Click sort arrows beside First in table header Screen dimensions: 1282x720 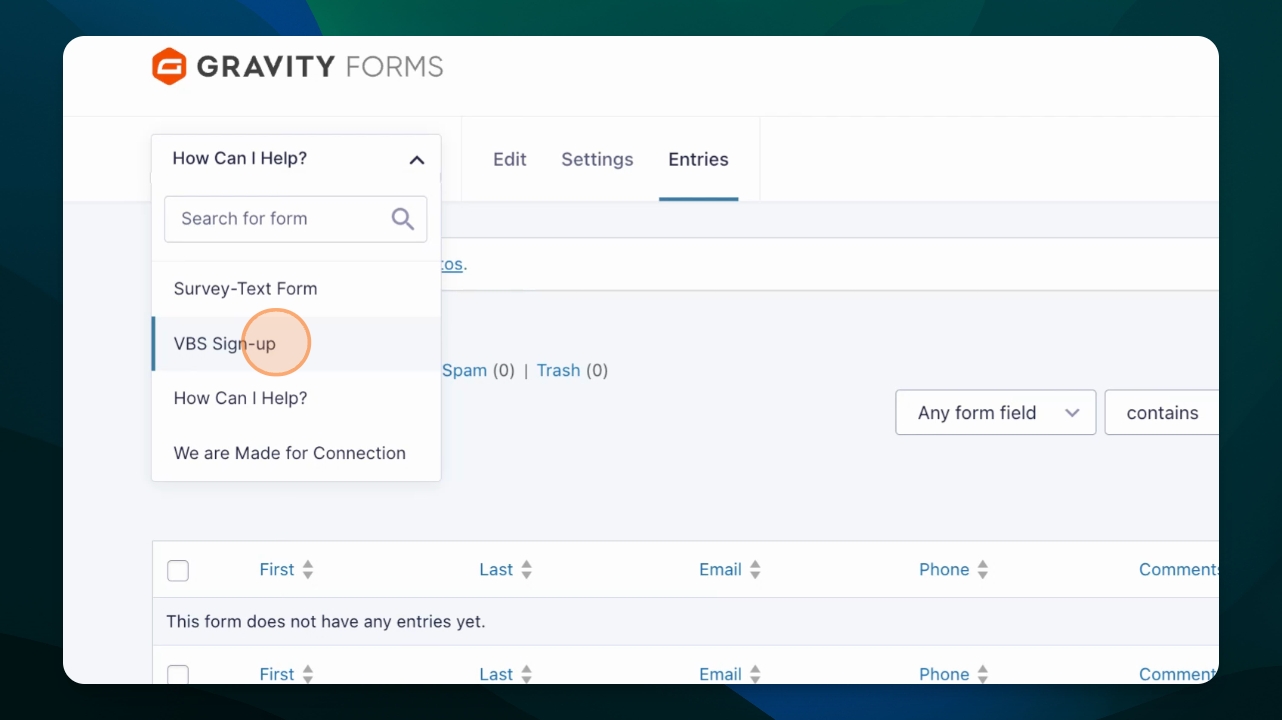(x=308, y=570)
